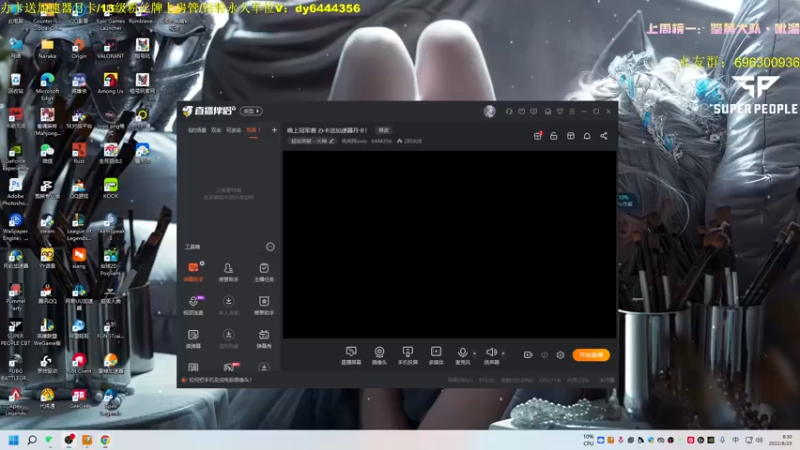Toggle the preview eye icon
This screenshot has width=800, height=450.
(x=544, y=355)
